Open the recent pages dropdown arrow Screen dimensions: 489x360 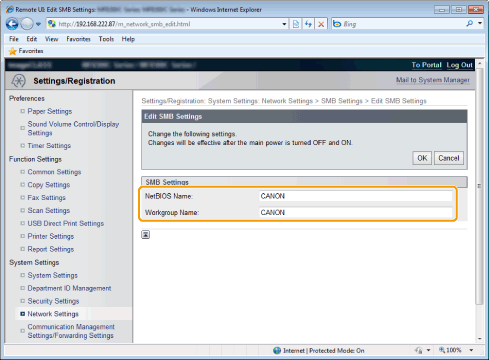38,24
